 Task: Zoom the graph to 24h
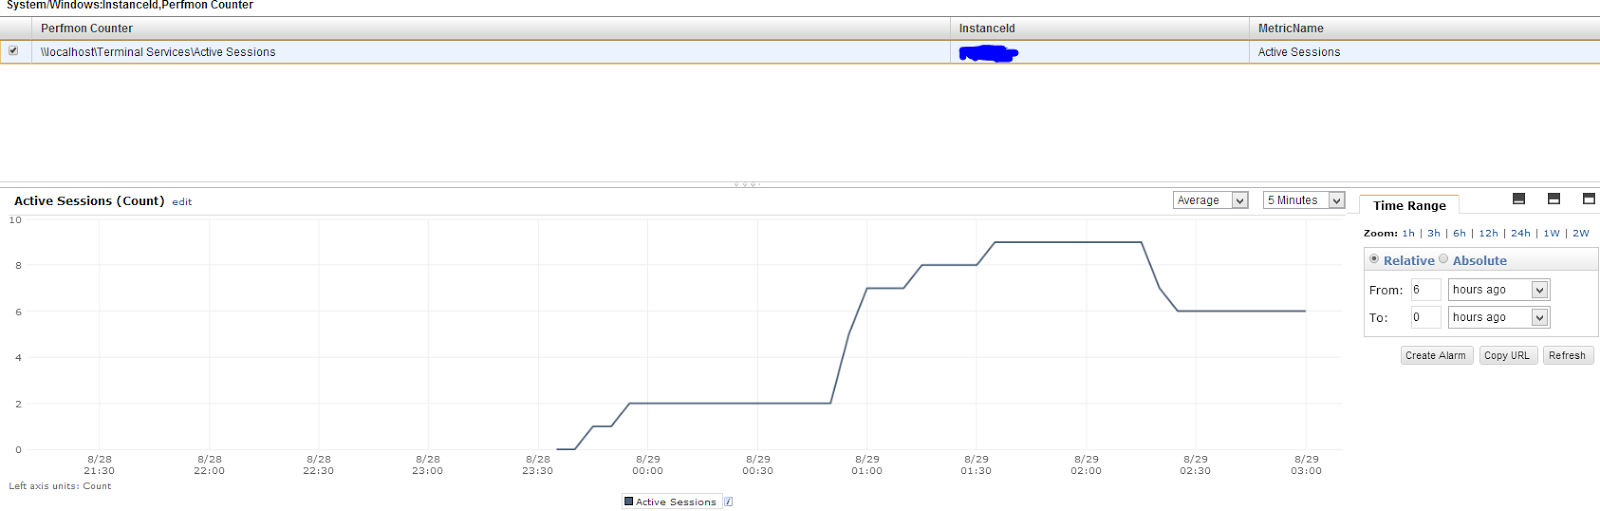point(1520,233)
